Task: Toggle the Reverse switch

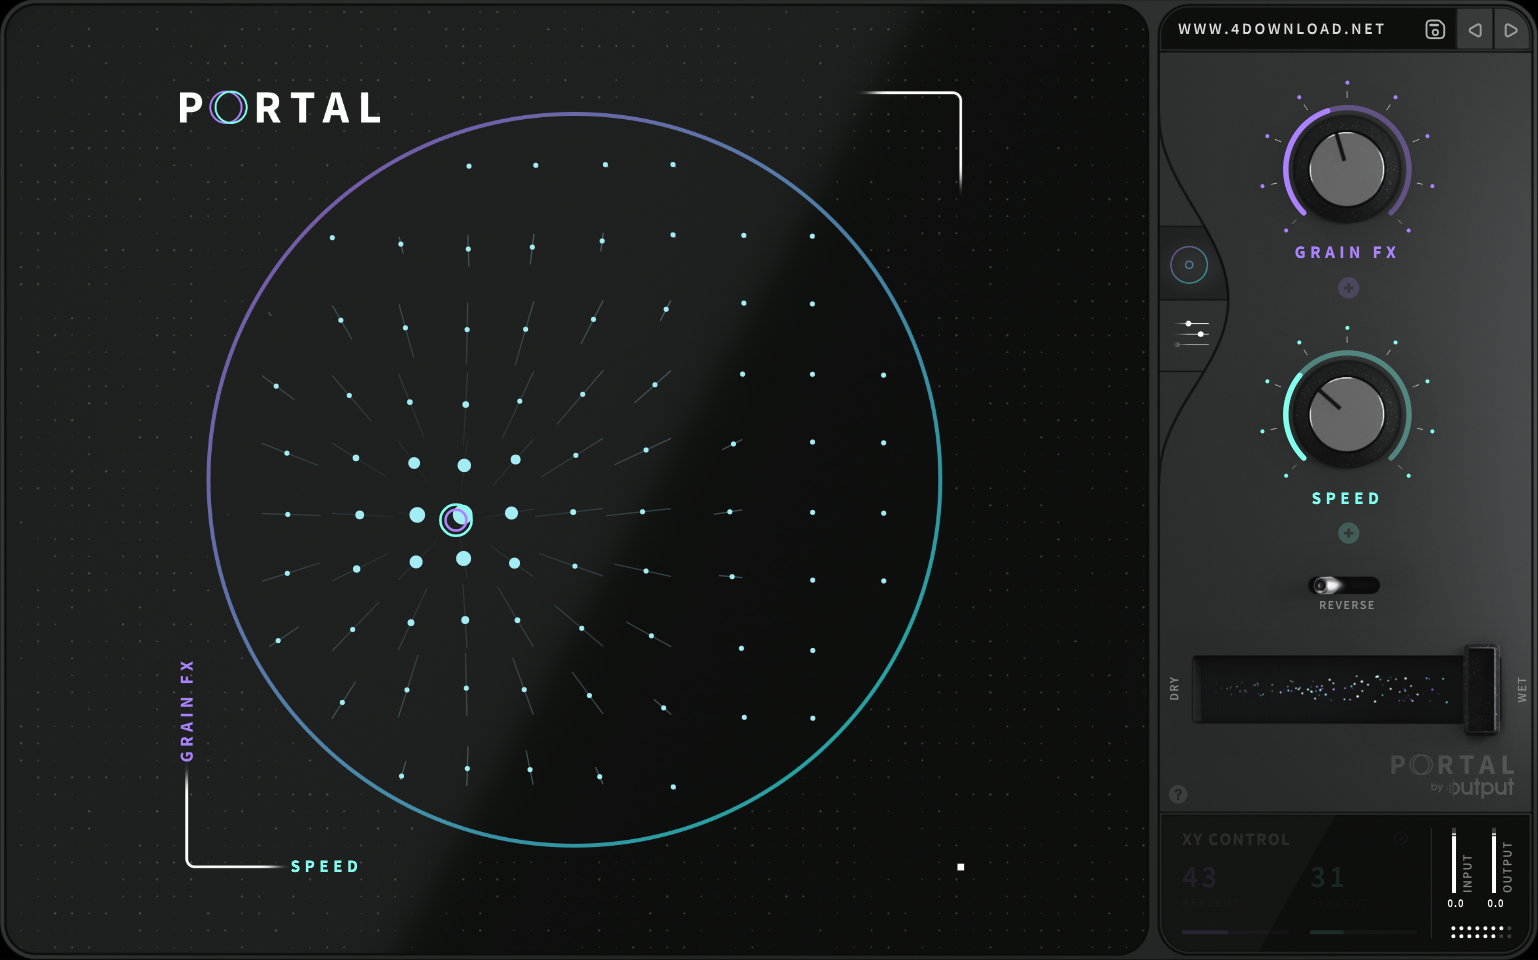Action: (1344, 585)
